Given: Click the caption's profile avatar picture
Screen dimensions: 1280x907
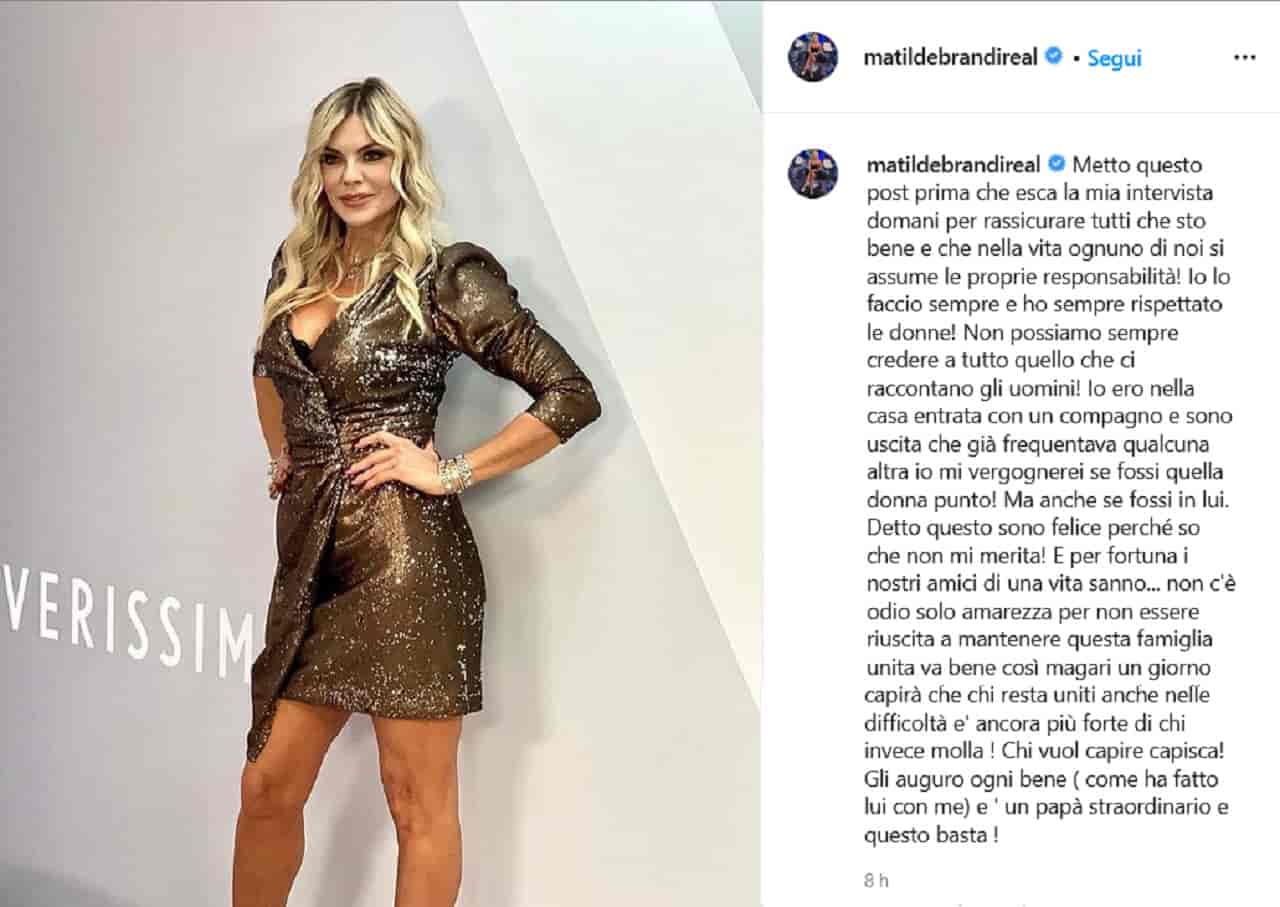Looking at the screenshot, I should 813,173.
